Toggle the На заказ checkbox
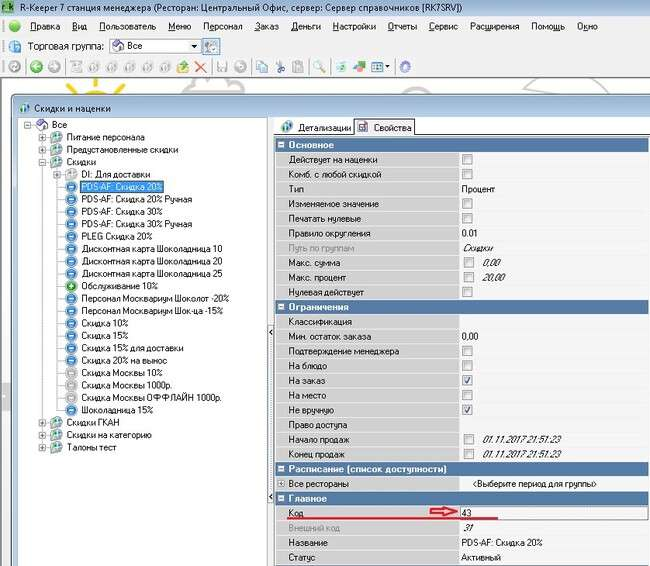Viewport: 650px width, 566px height. click(467, 381)
